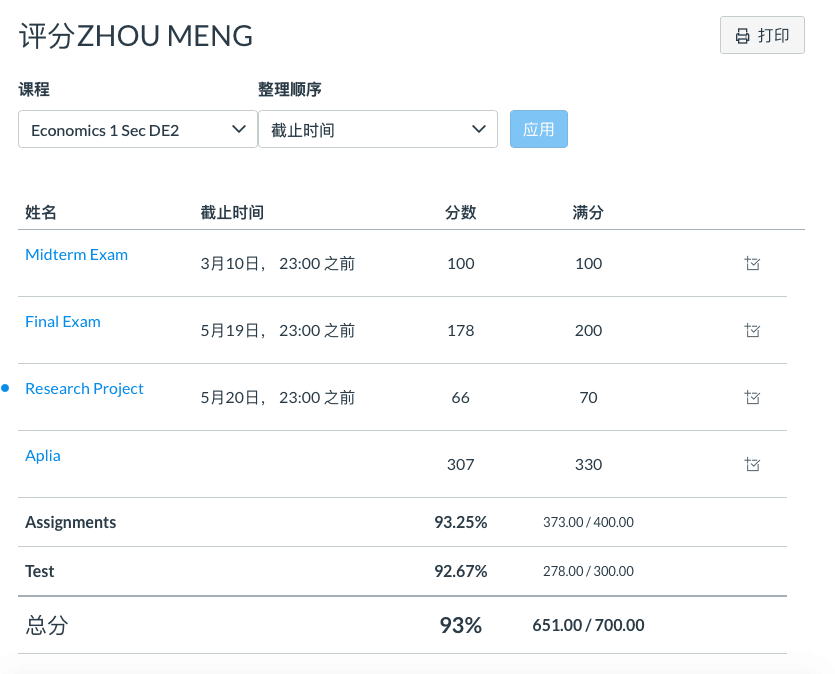Open the Research Project assignment link

84,388
